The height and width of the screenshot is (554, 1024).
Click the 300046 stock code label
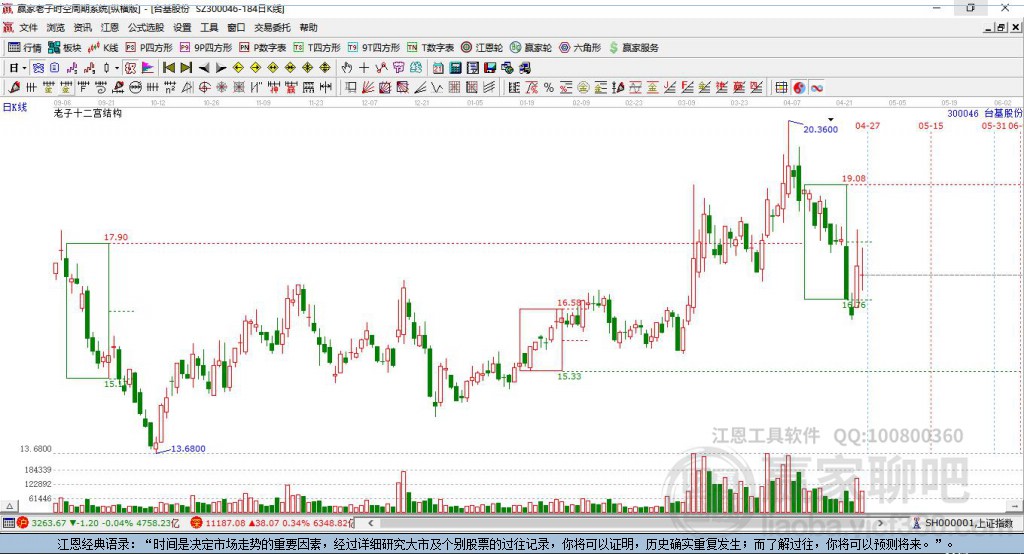963,114
